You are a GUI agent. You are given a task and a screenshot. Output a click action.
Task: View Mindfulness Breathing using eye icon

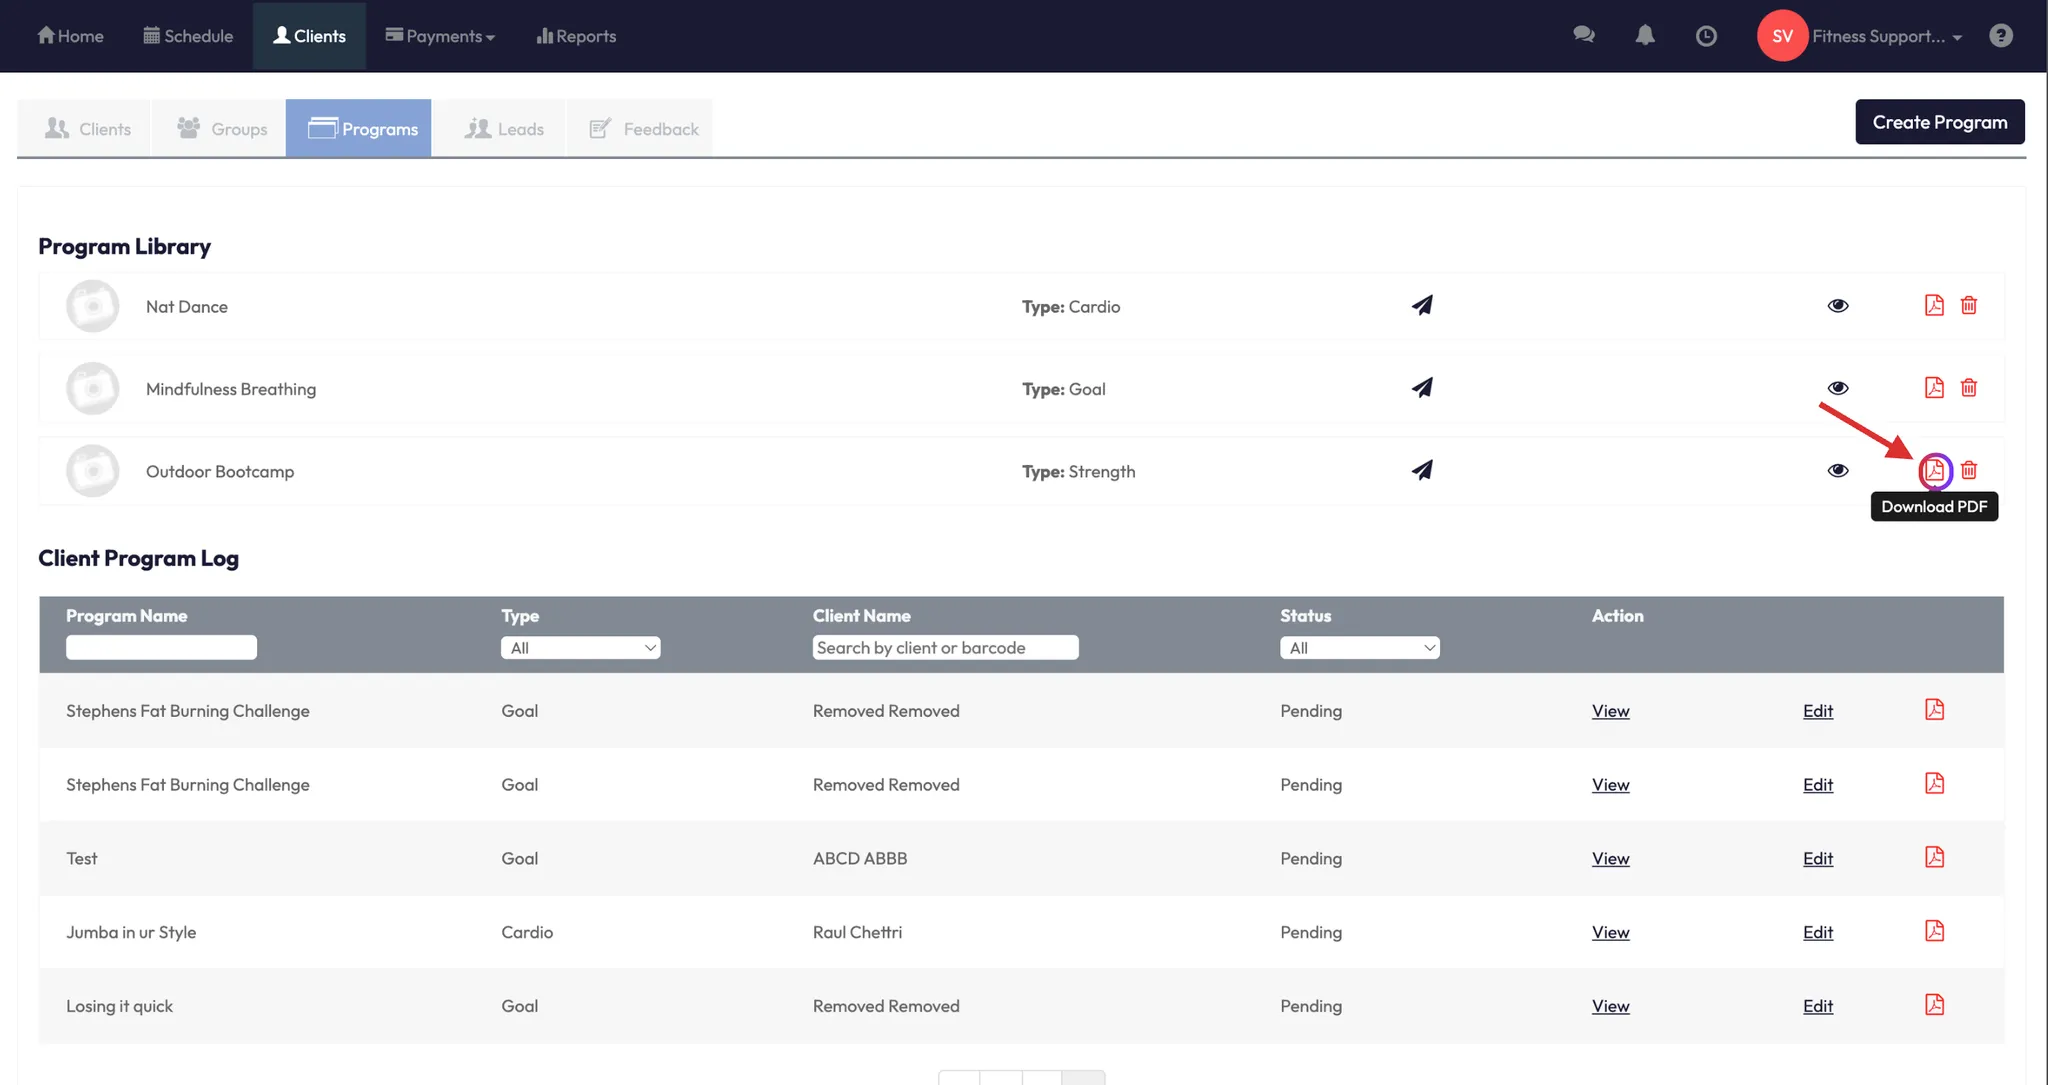coord(1837,388)
